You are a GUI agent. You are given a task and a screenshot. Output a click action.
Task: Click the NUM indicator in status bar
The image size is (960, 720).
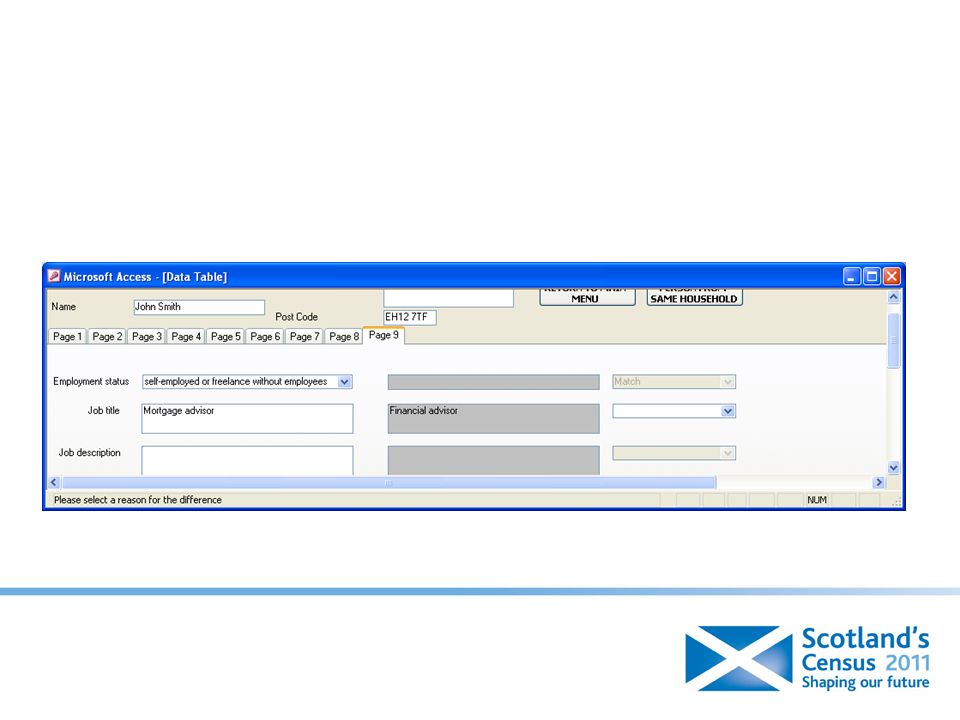click(x=817, y=500)
